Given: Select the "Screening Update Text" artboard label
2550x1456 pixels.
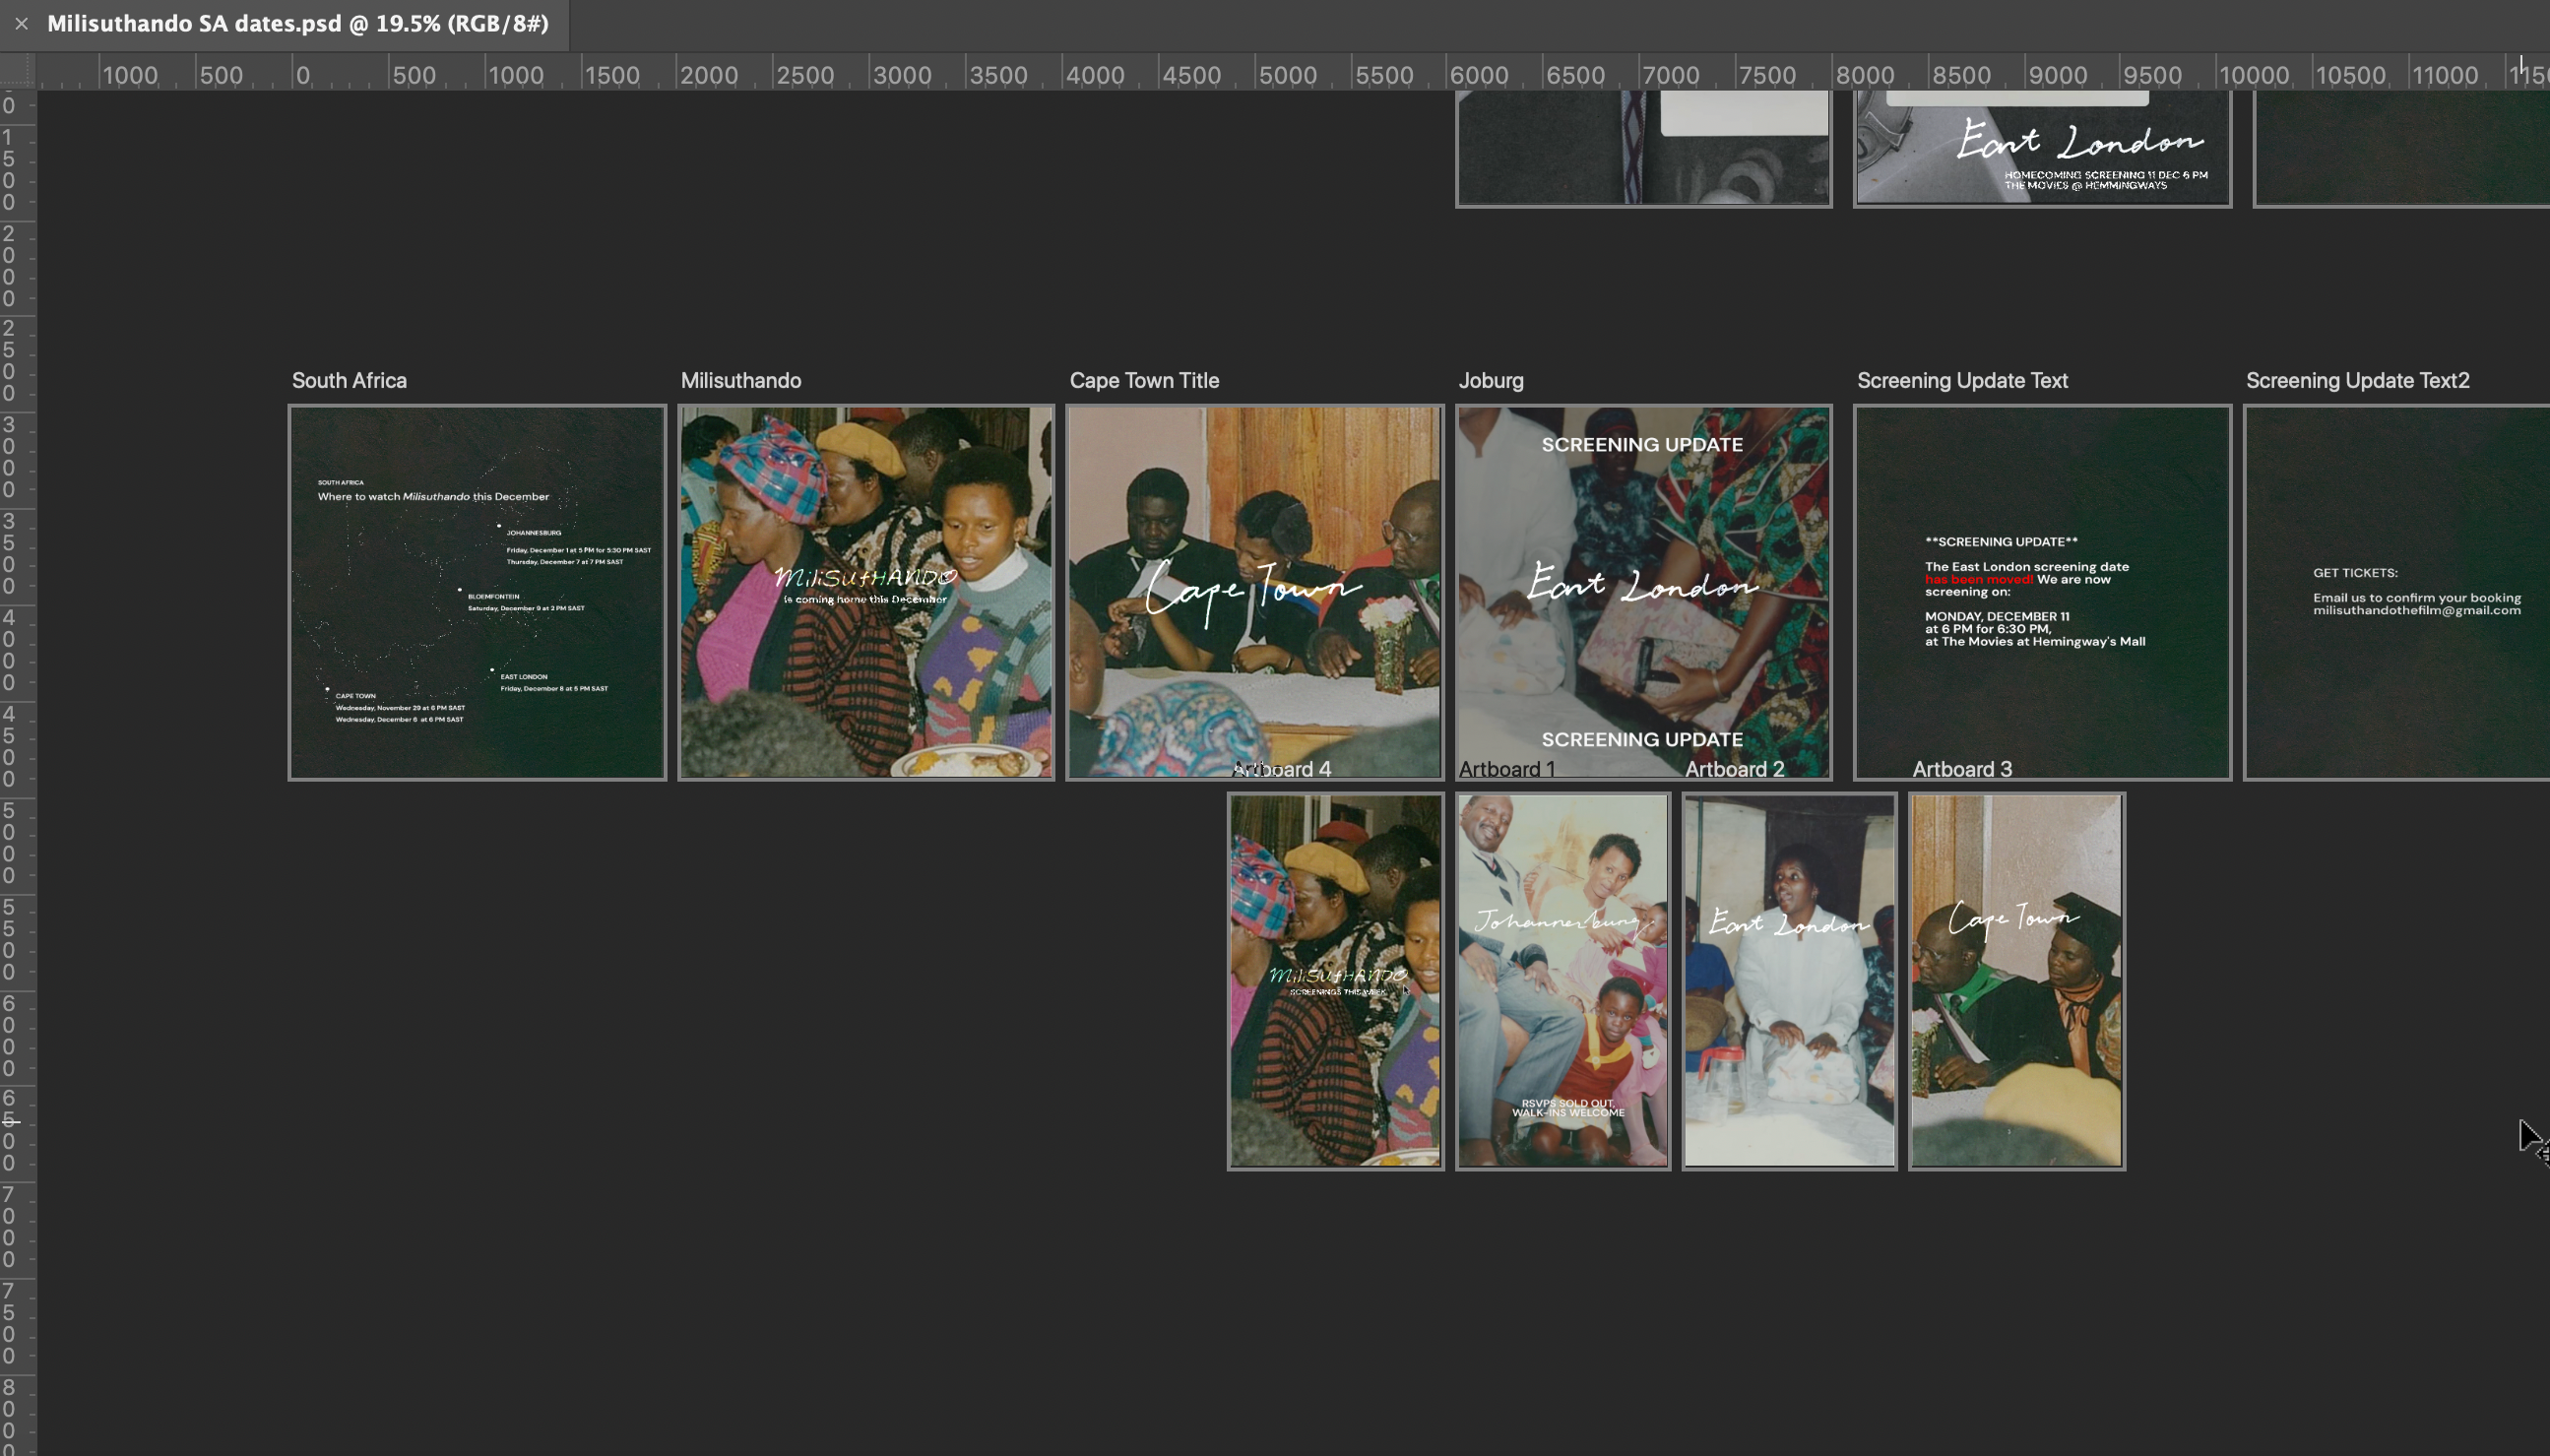Looking at the screenshot, I should [1962, 380].
